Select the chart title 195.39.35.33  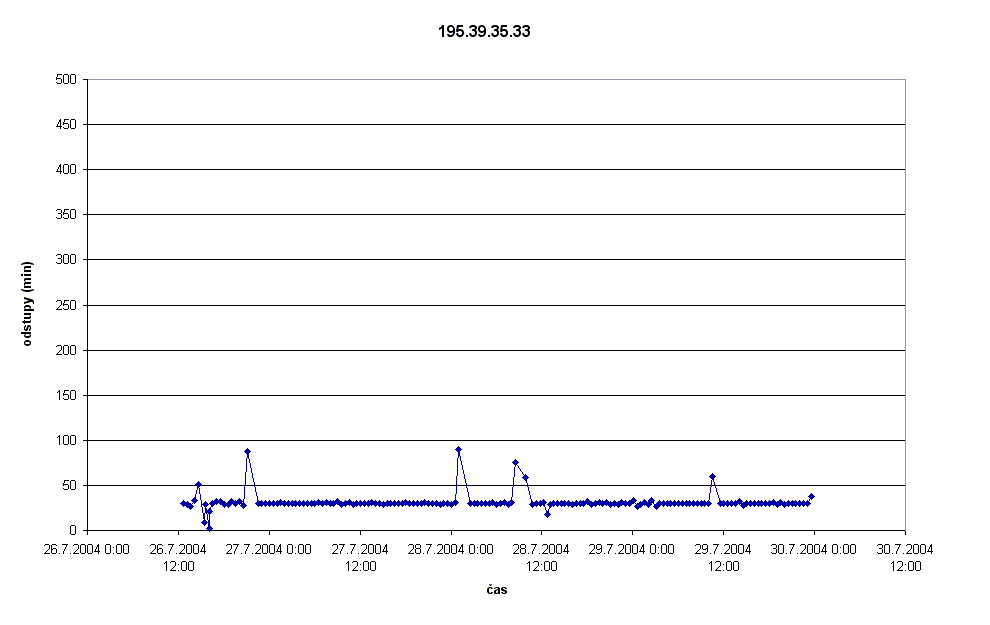(x=484, y=32)
